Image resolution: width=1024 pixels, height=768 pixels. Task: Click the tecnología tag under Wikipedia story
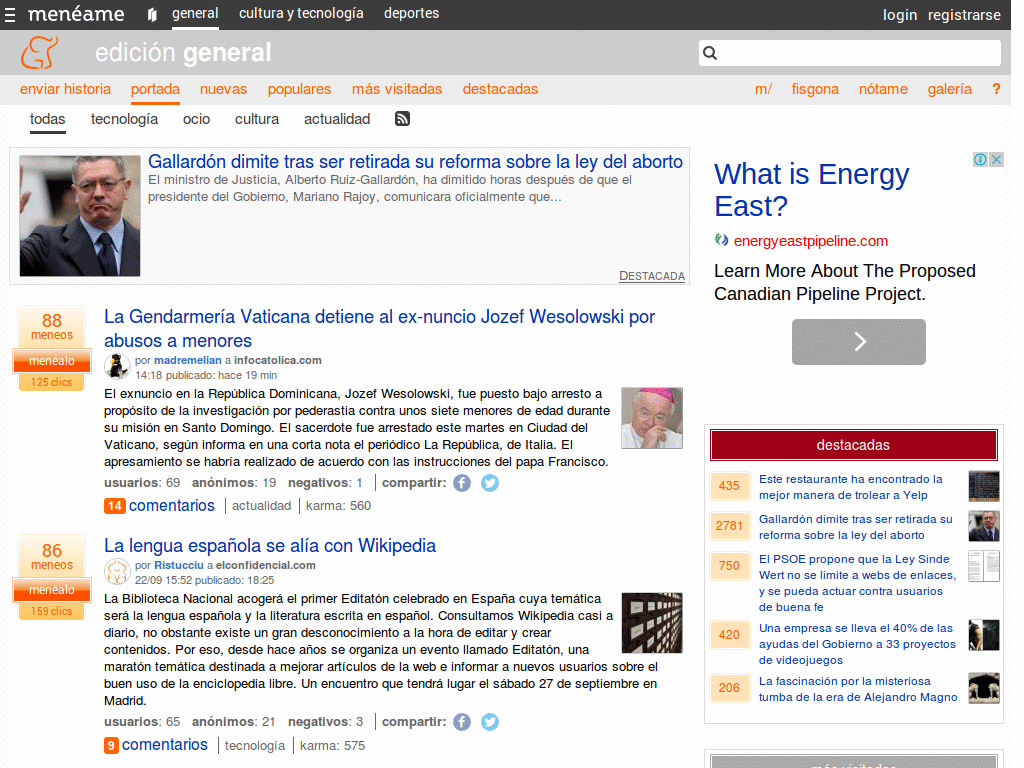pyautogui.click(x=255, y=746)
